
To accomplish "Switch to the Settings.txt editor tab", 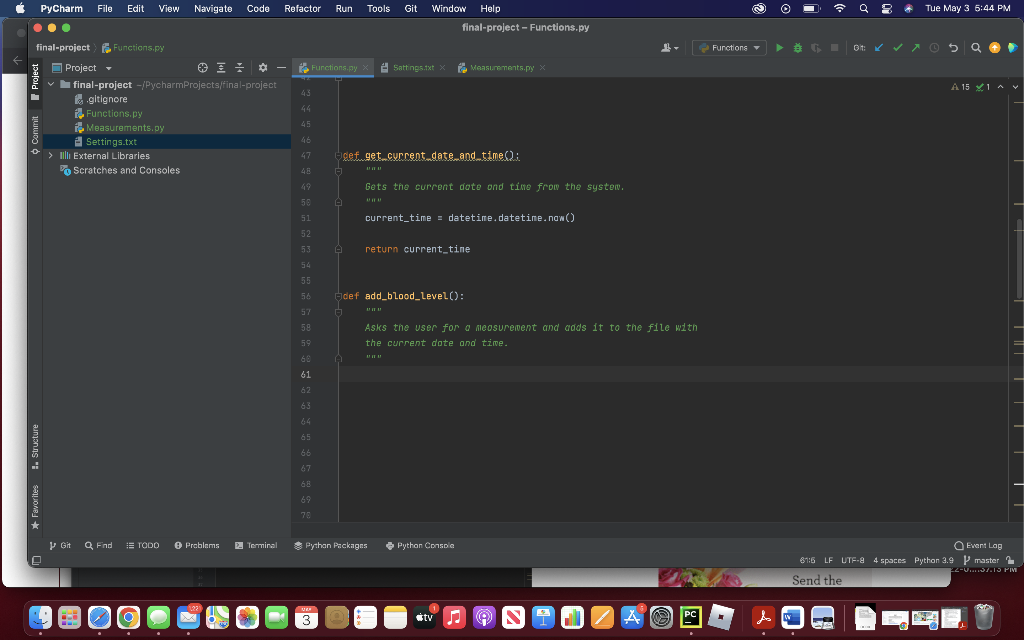I will [412, 69].
